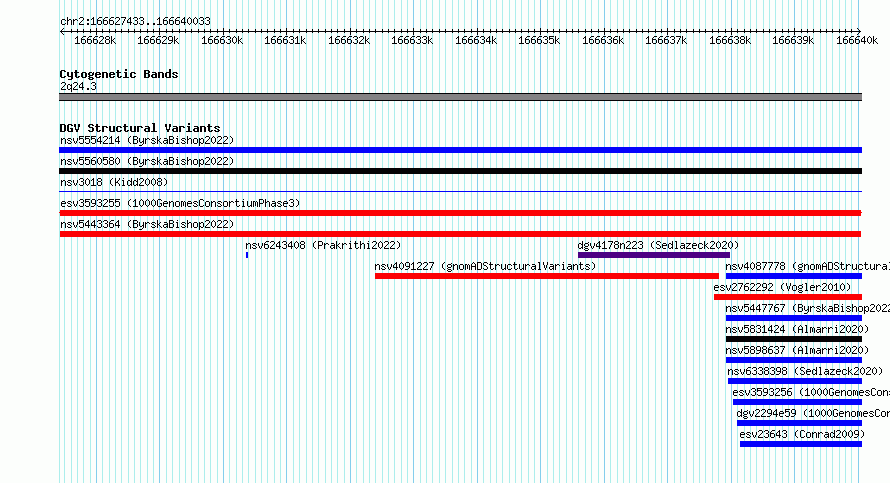Select the blue nsv4087778 variant bar
The height and width of the screenshot is (483, 890).
point(794,276)
